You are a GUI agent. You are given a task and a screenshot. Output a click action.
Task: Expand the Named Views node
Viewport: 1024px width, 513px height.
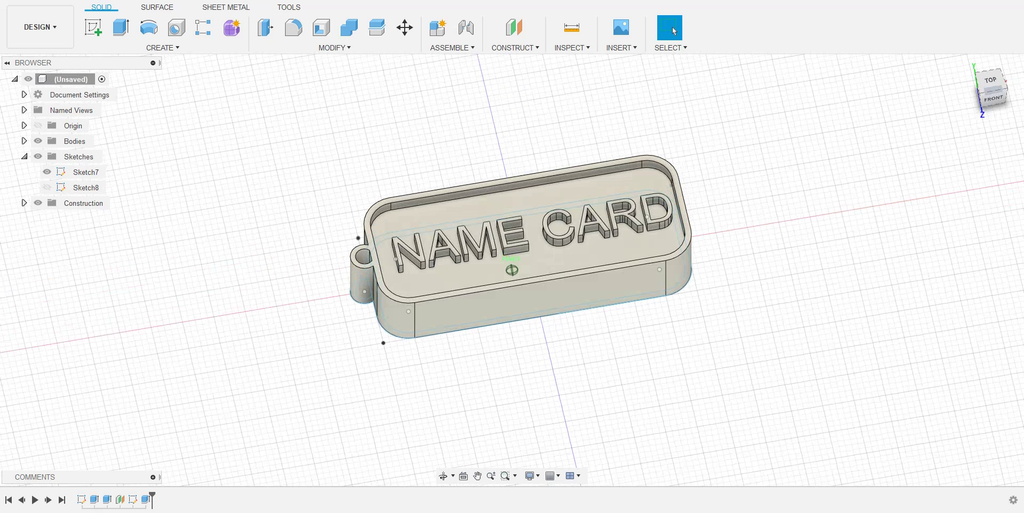pyautogui.click(x=24, y=110)
